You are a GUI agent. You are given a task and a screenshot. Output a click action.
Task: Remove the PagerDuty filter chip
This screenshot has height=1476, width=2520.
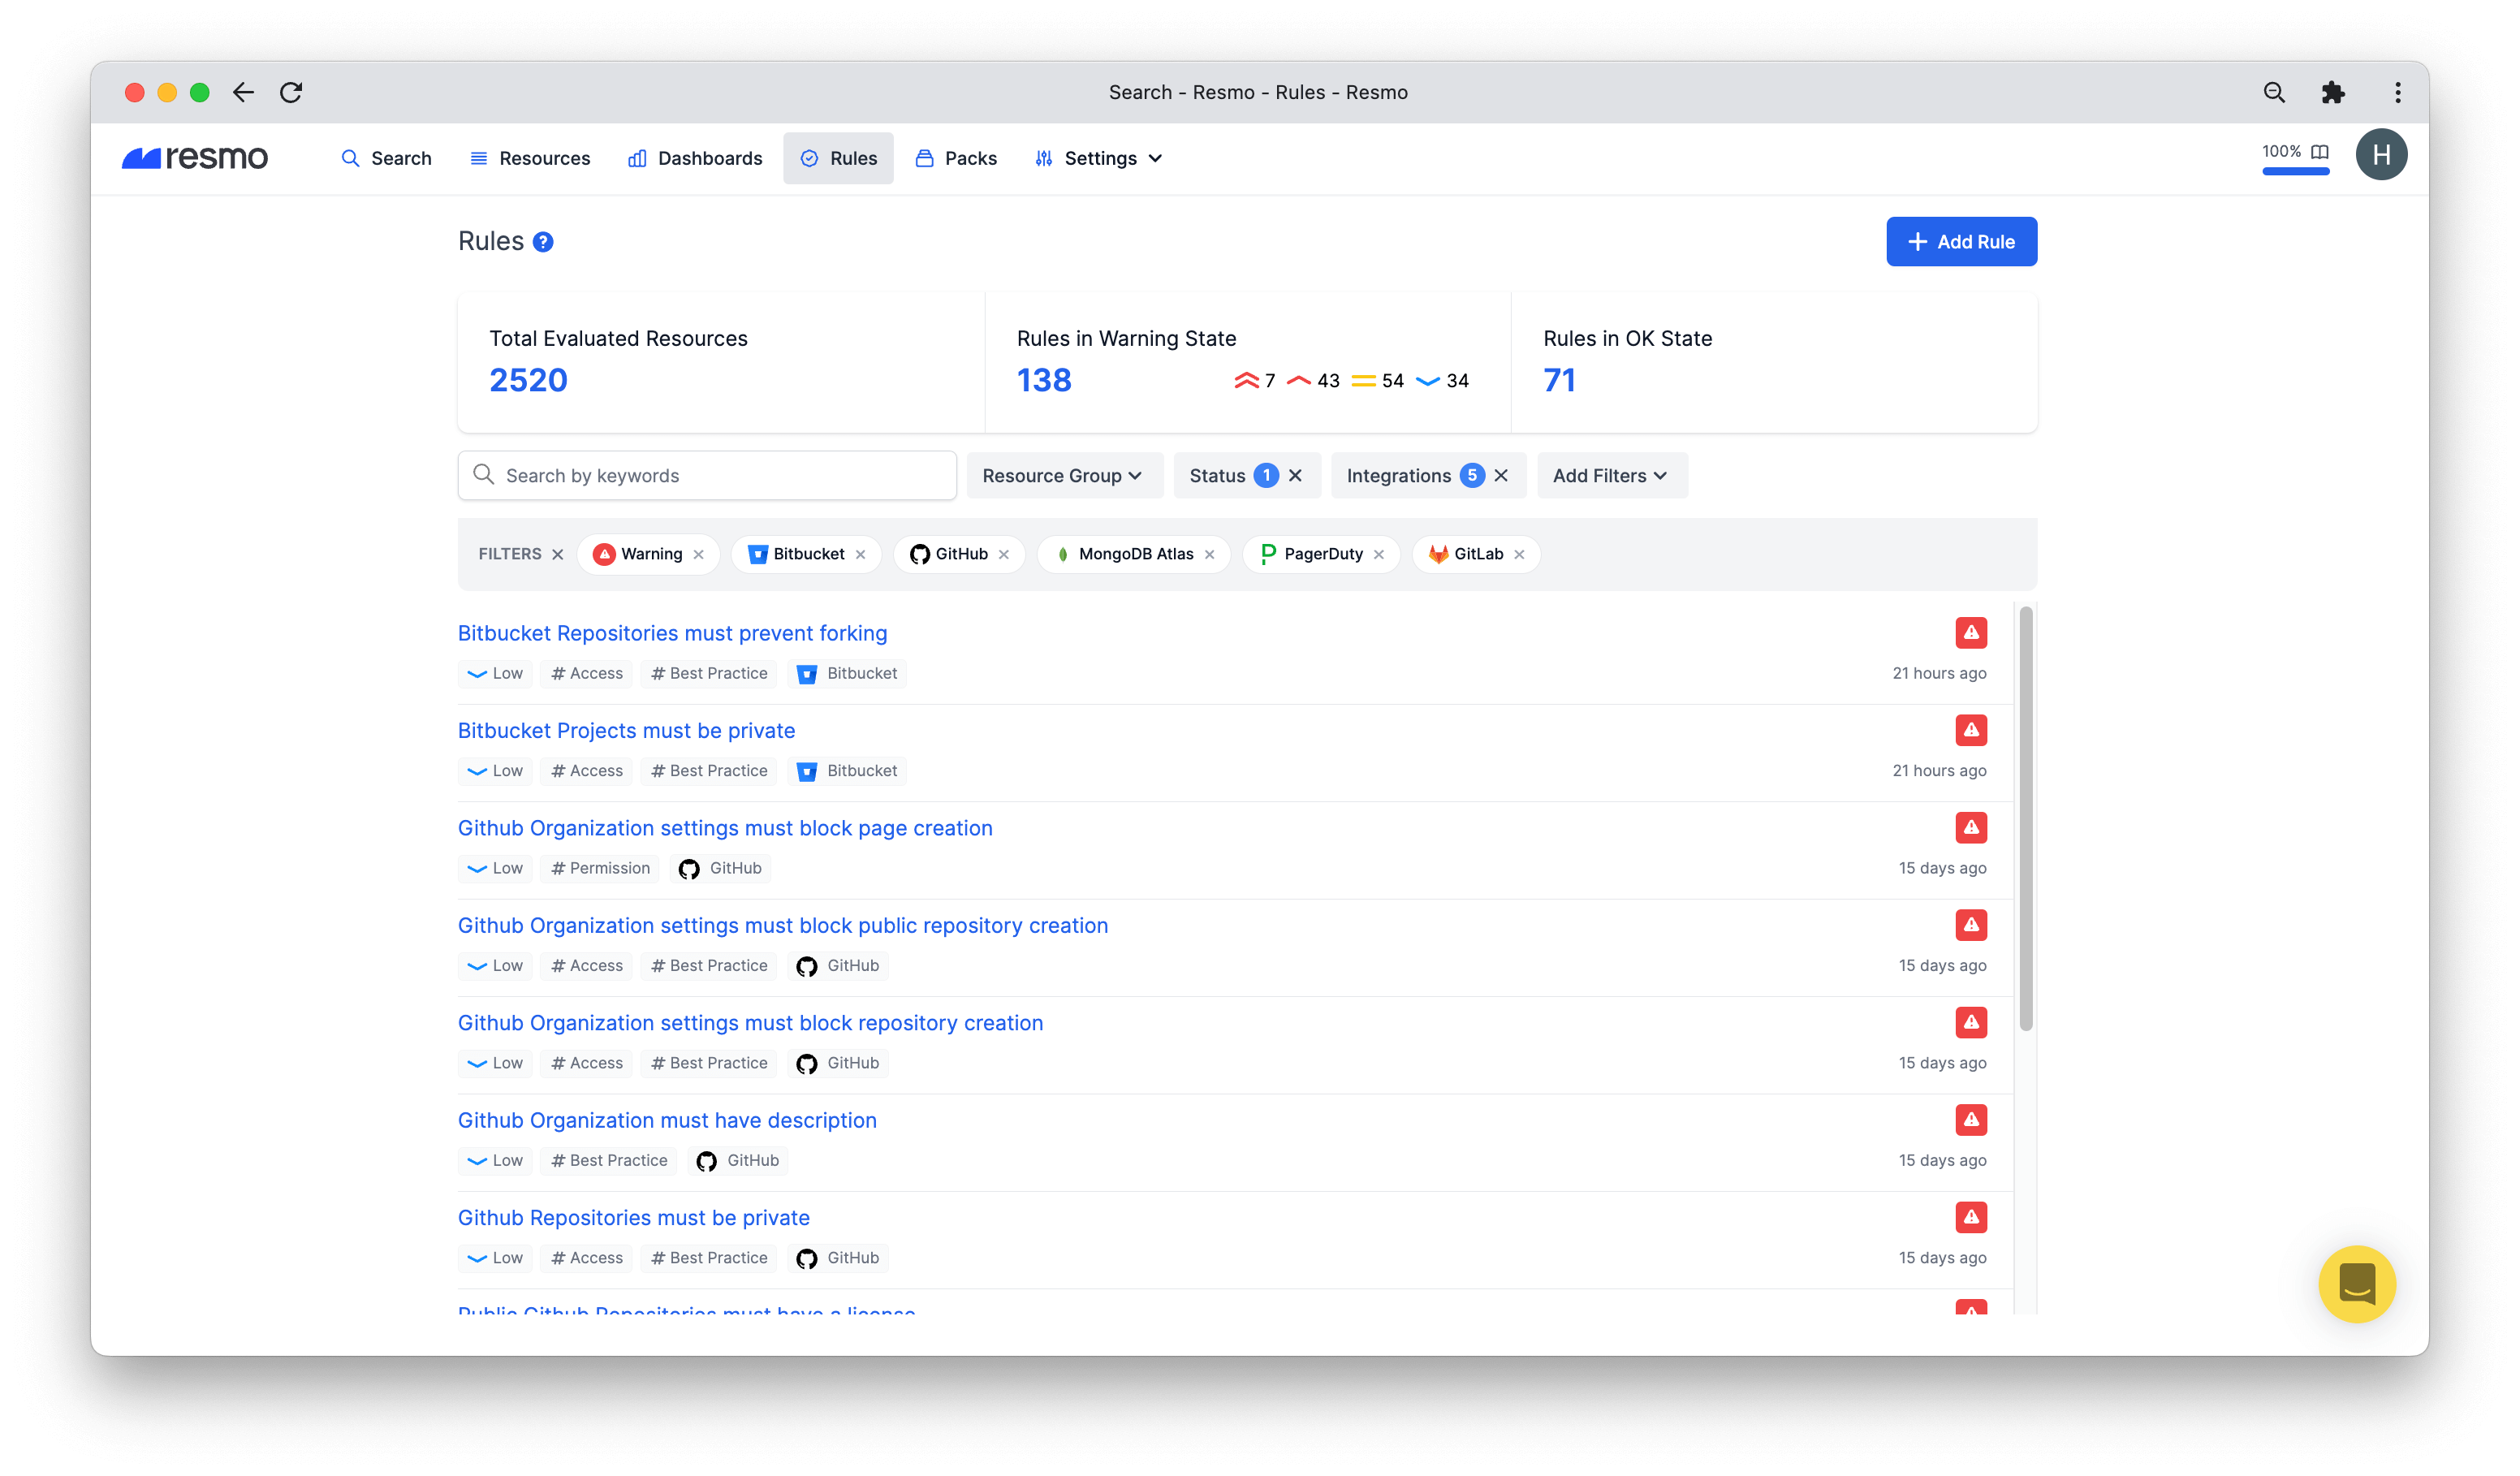(x=1379, y=555)
